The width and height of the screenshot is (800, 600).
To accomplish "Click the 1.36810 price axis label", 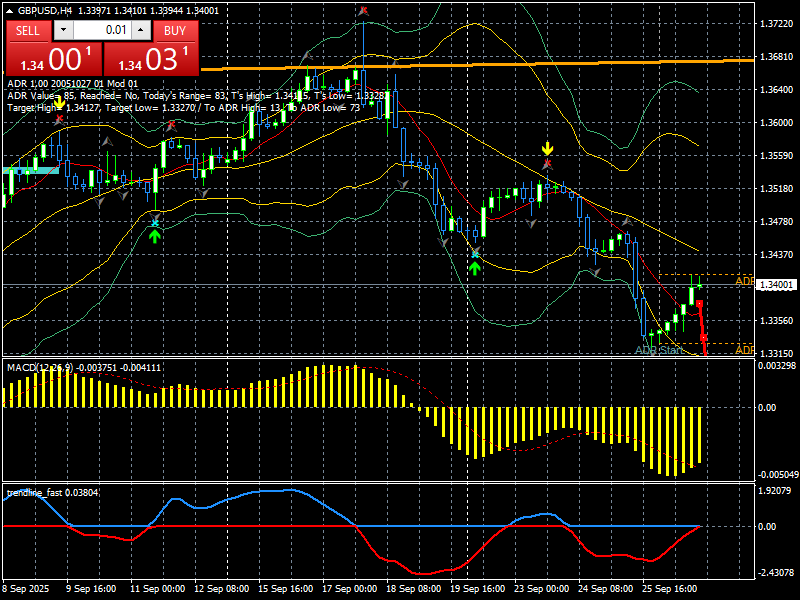I will tap(777, 57).
